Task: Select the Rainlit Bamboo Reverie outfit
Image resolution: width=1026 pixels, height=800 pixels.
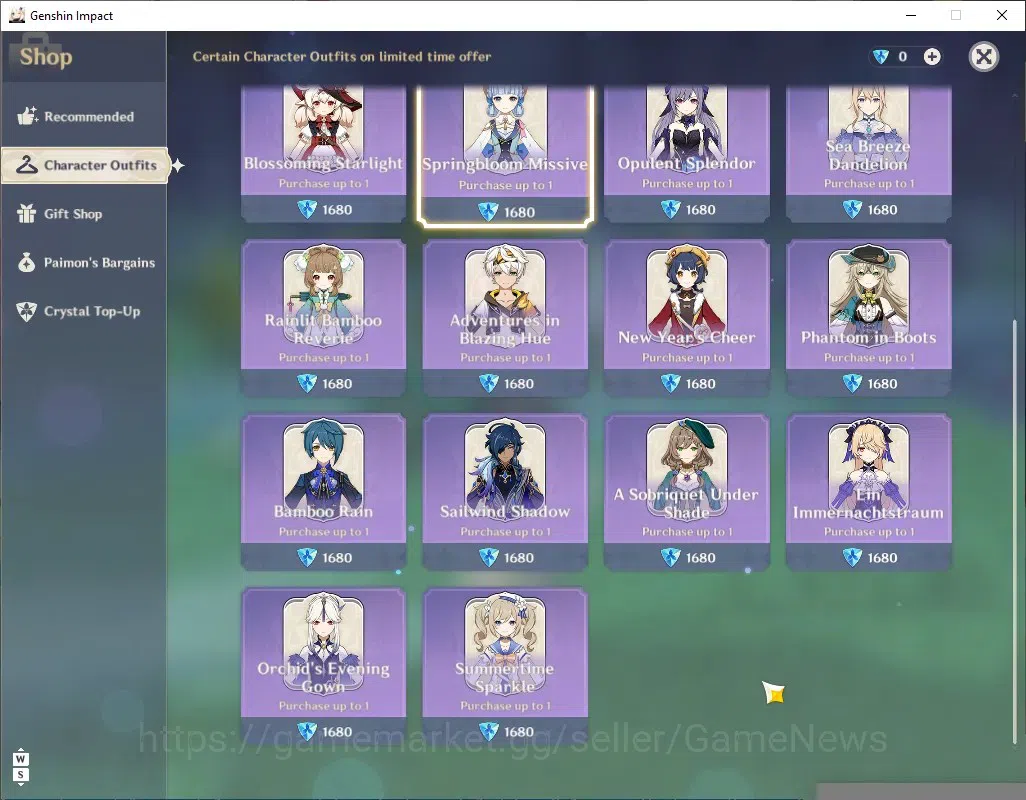Action: 323,318
